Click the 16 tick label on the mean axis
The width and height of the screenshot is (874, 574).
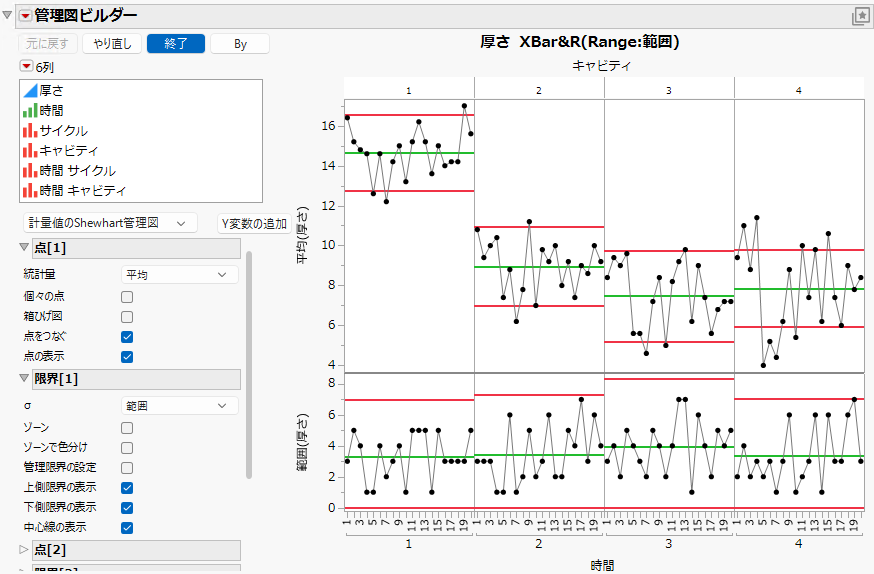tap(328, 126)
